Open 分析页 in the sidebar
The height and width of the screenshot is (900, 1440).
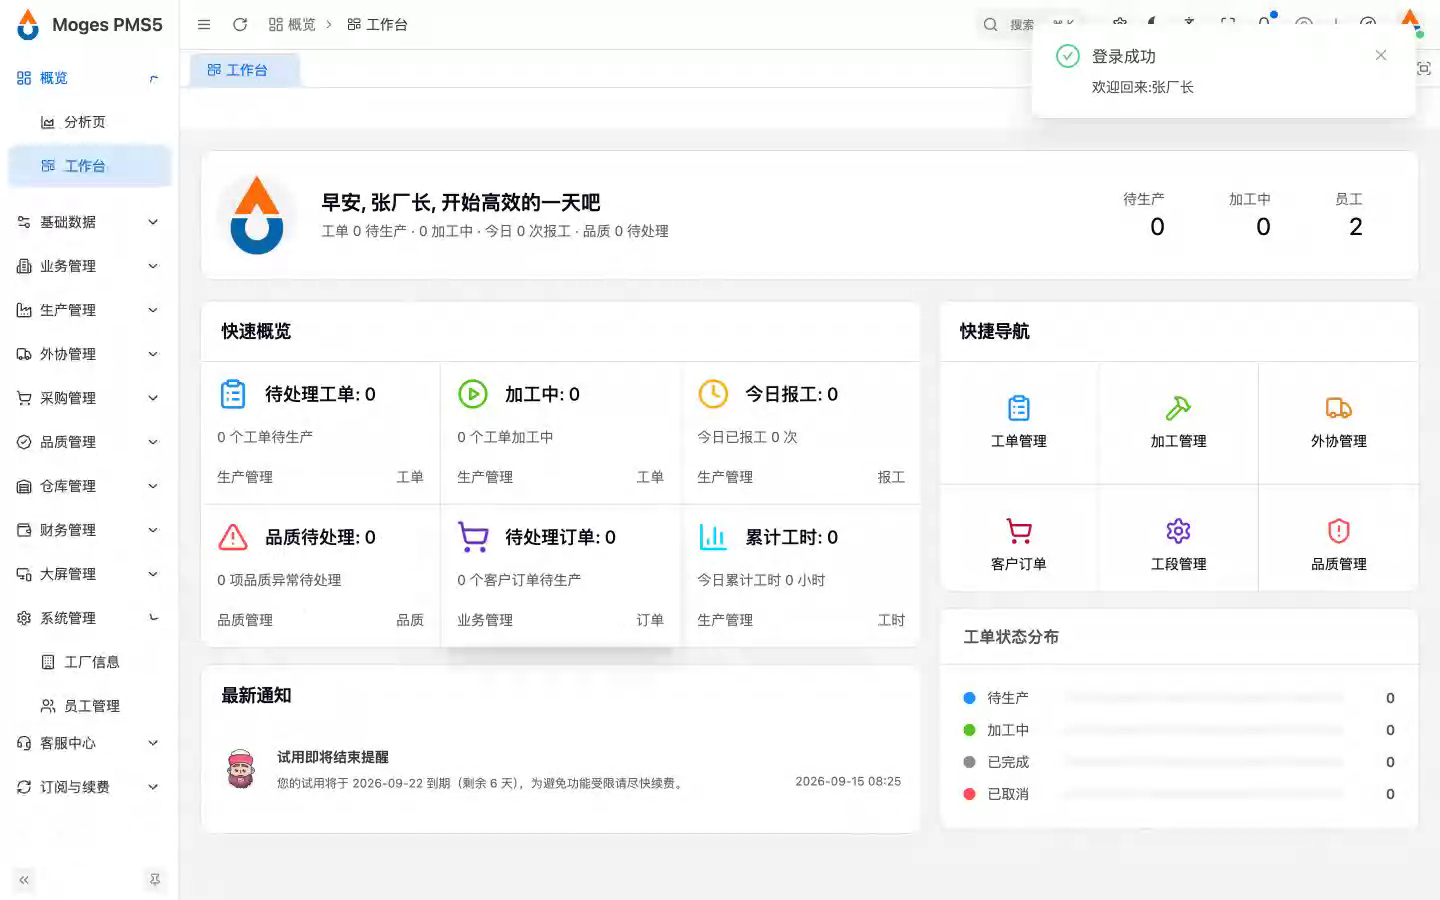[x=90, y=122]
